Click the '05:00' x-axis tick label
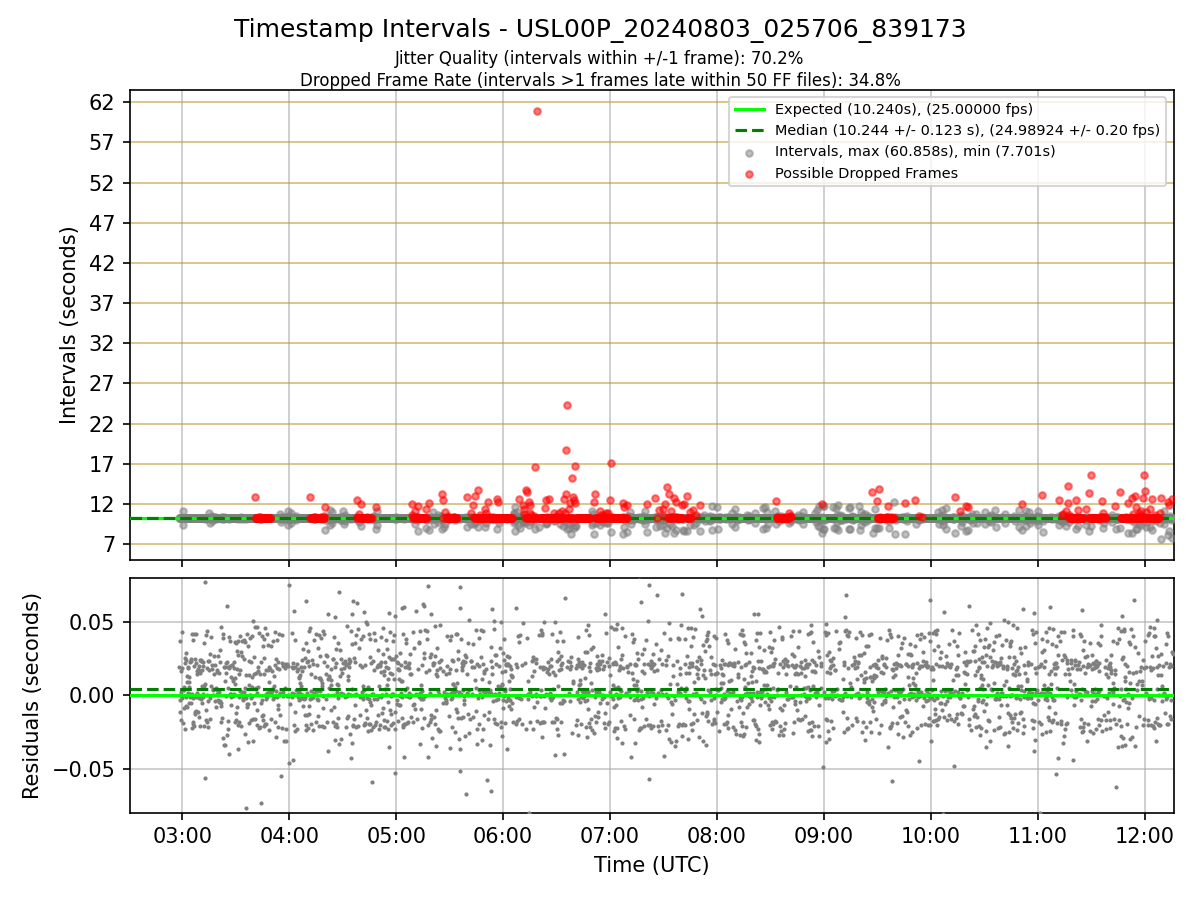Viewport: 1200px width, 900px height. point(396,835)
